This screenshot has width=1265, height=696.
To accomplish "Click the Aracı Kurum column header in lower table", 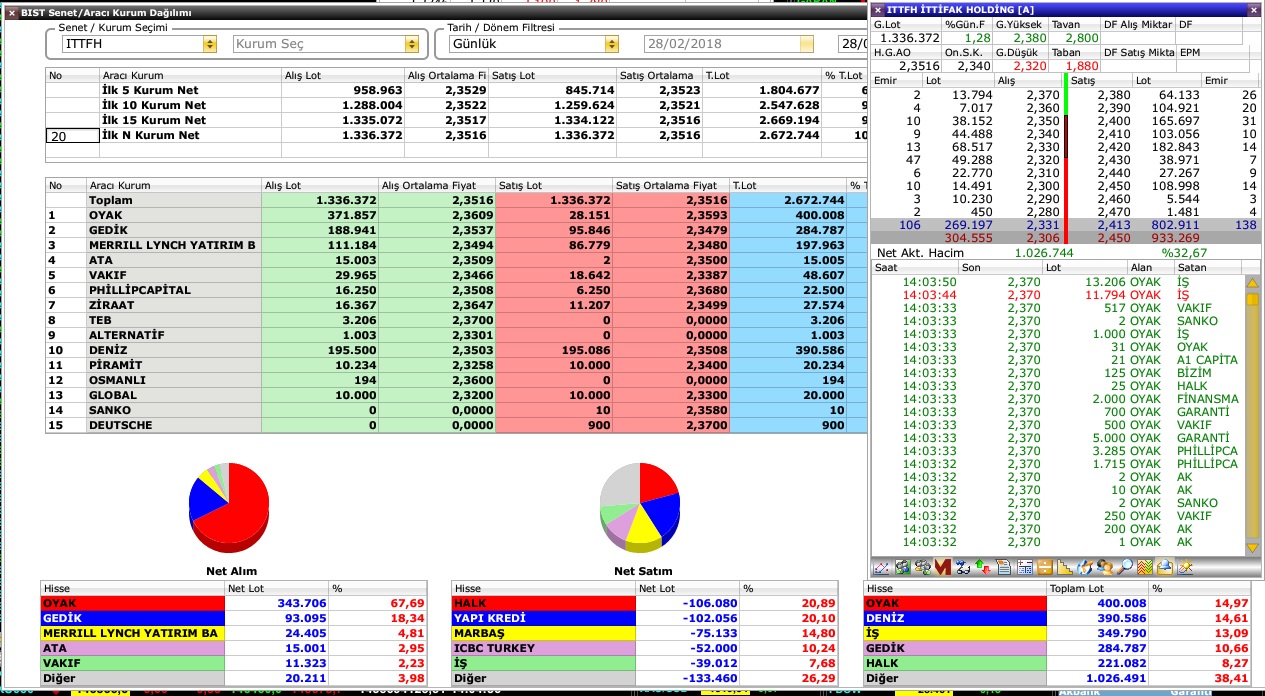I will tap(173, 185).
